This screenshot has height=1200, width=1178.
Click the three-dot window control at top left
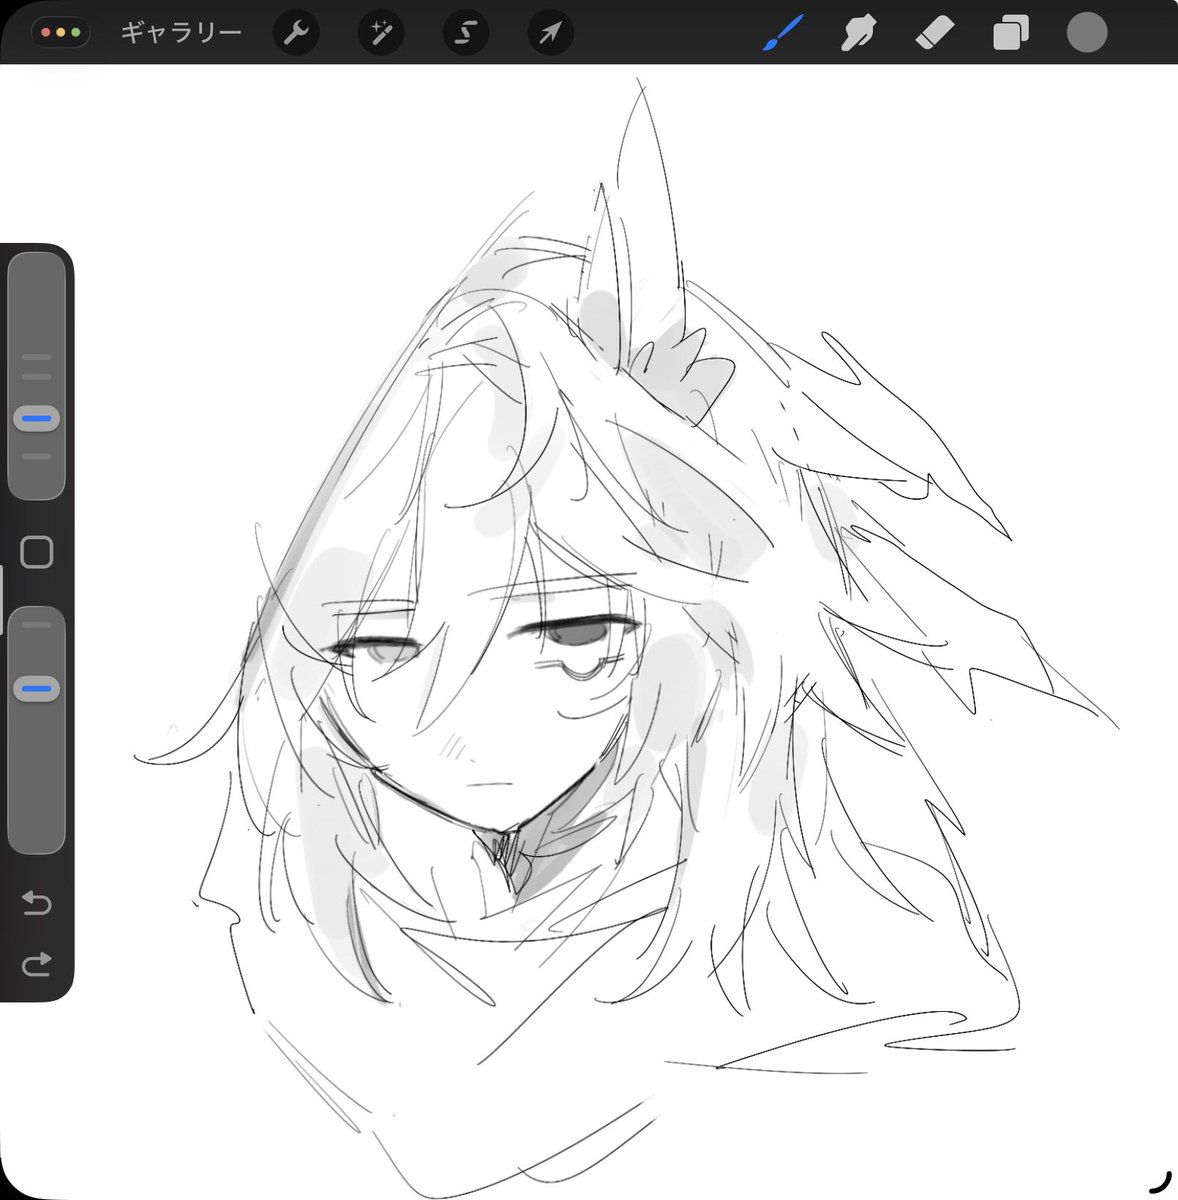61,33
